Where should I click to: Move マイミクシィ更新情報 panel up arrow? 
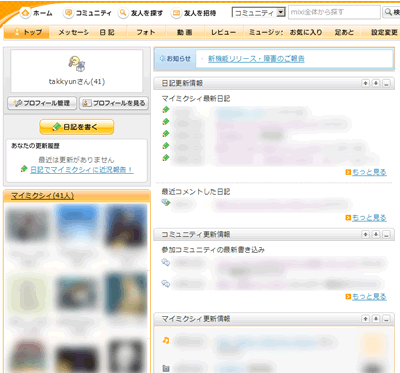(x=366, y=319)
